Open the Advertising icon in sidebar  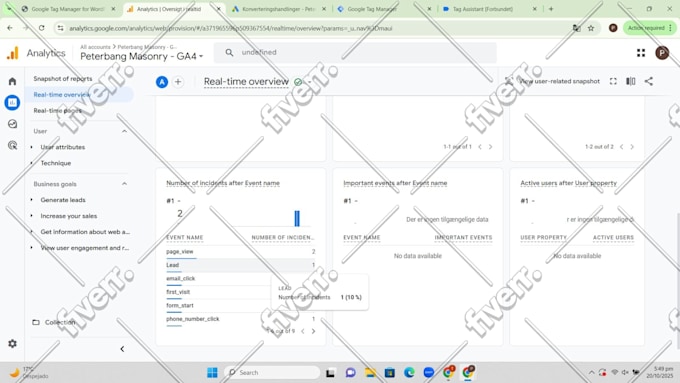(x=12, y=145)
